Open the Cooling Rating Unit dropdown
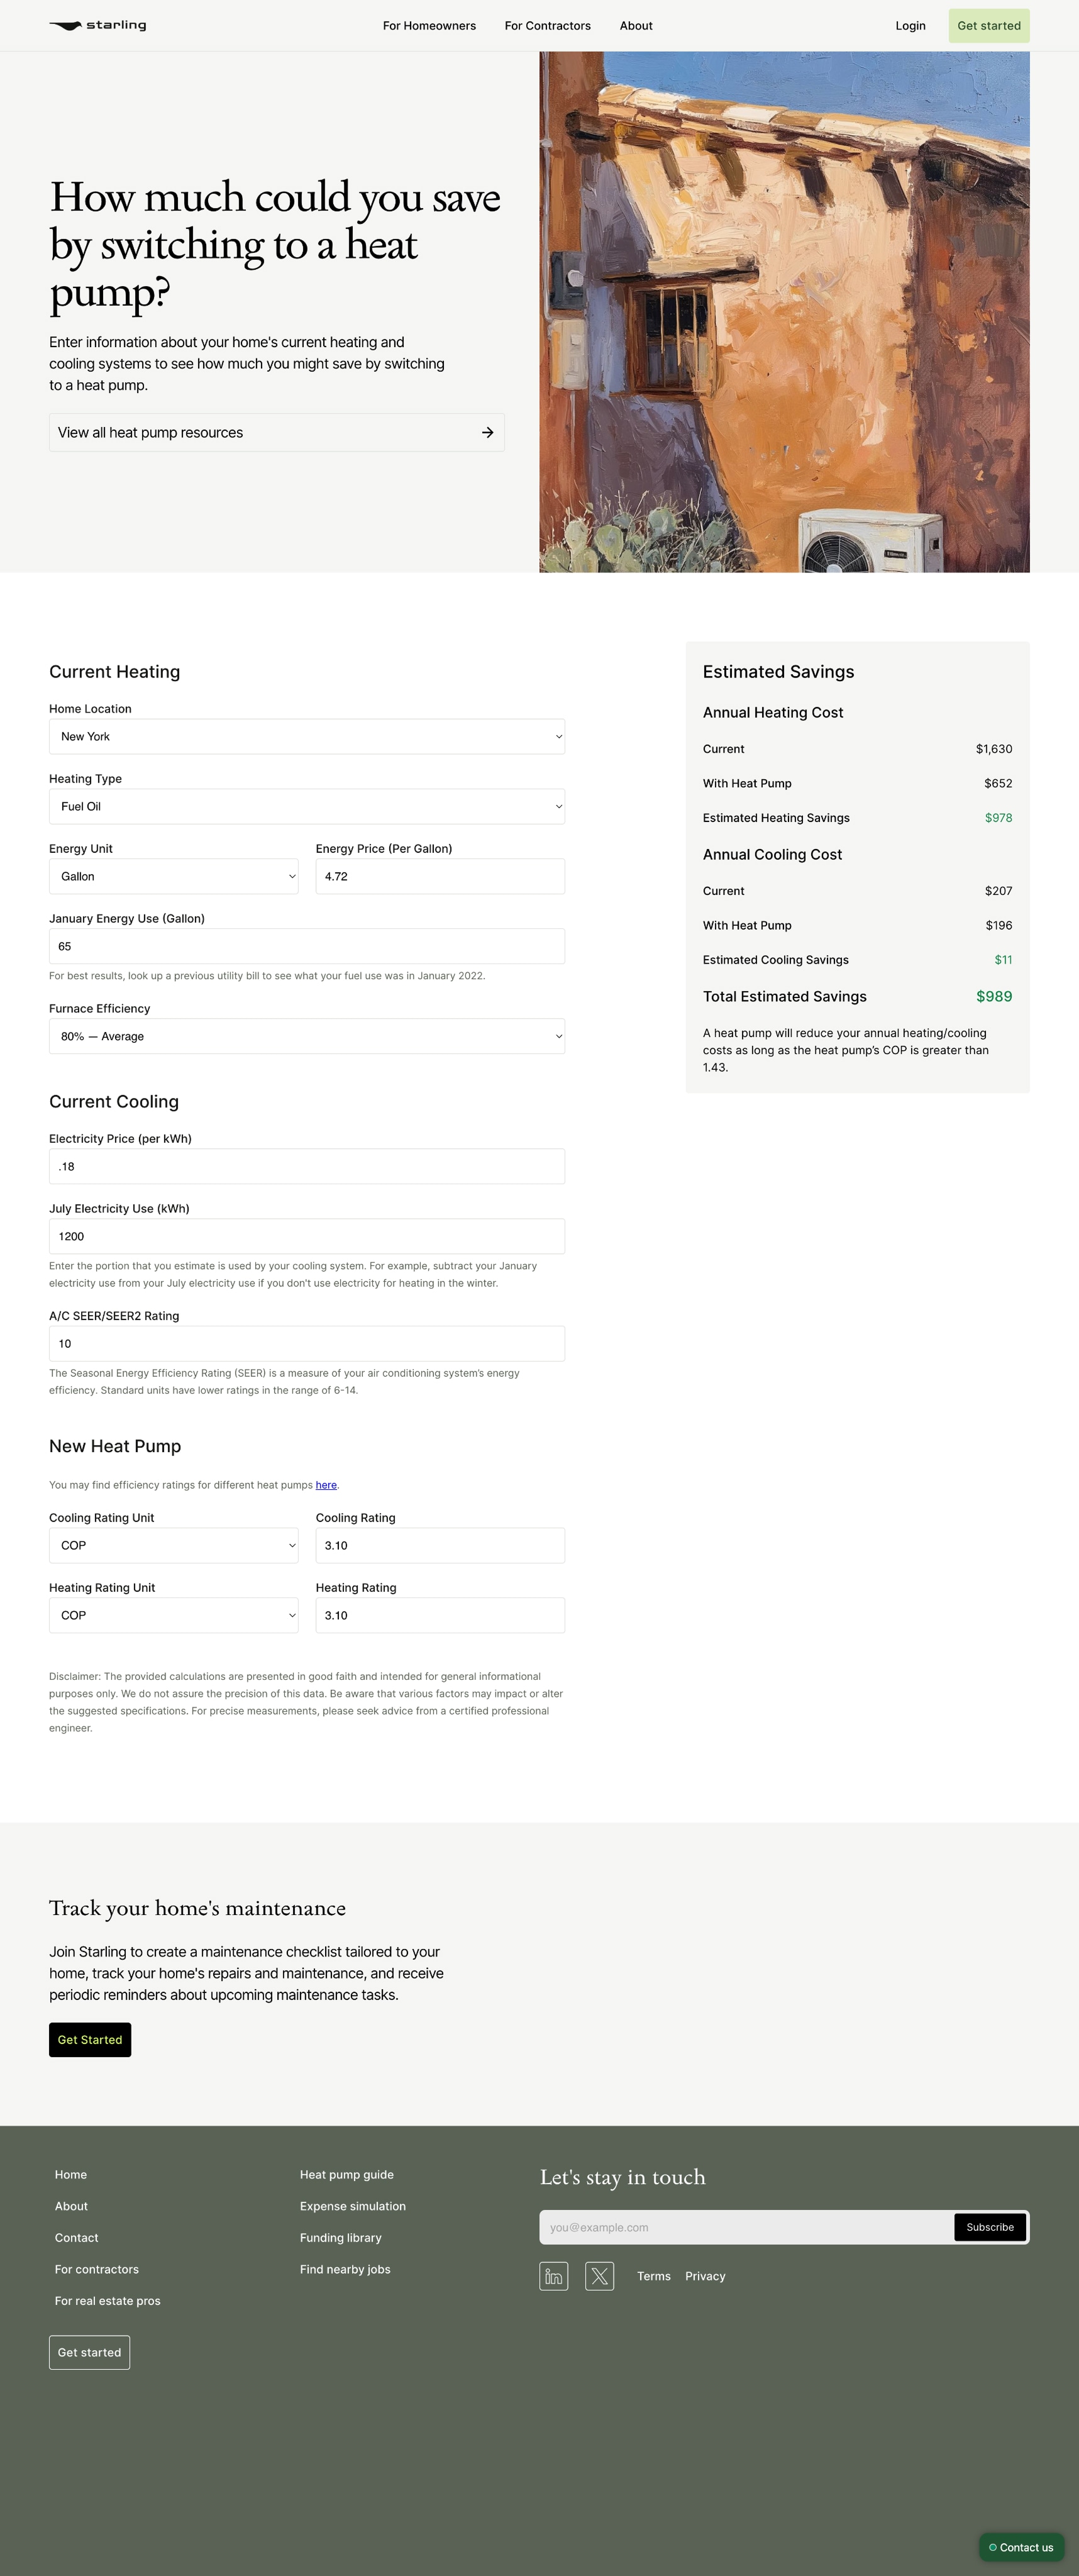 point(173,1545)
